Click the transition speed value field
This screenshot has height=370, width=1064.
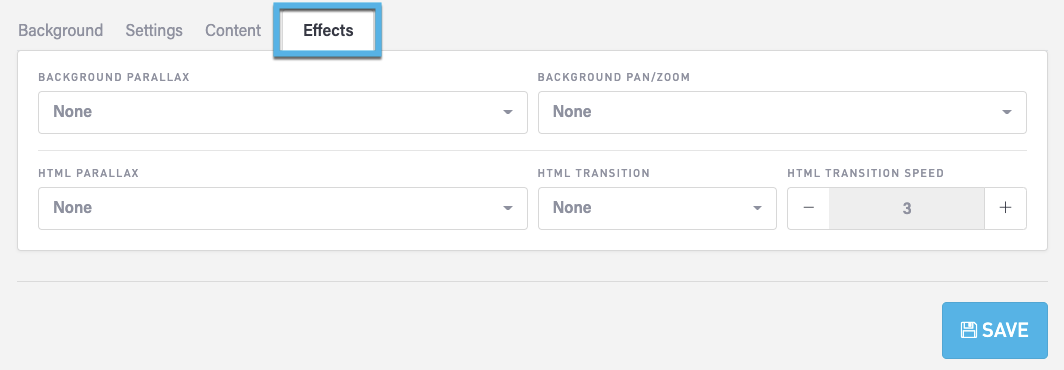pos(907,208)
